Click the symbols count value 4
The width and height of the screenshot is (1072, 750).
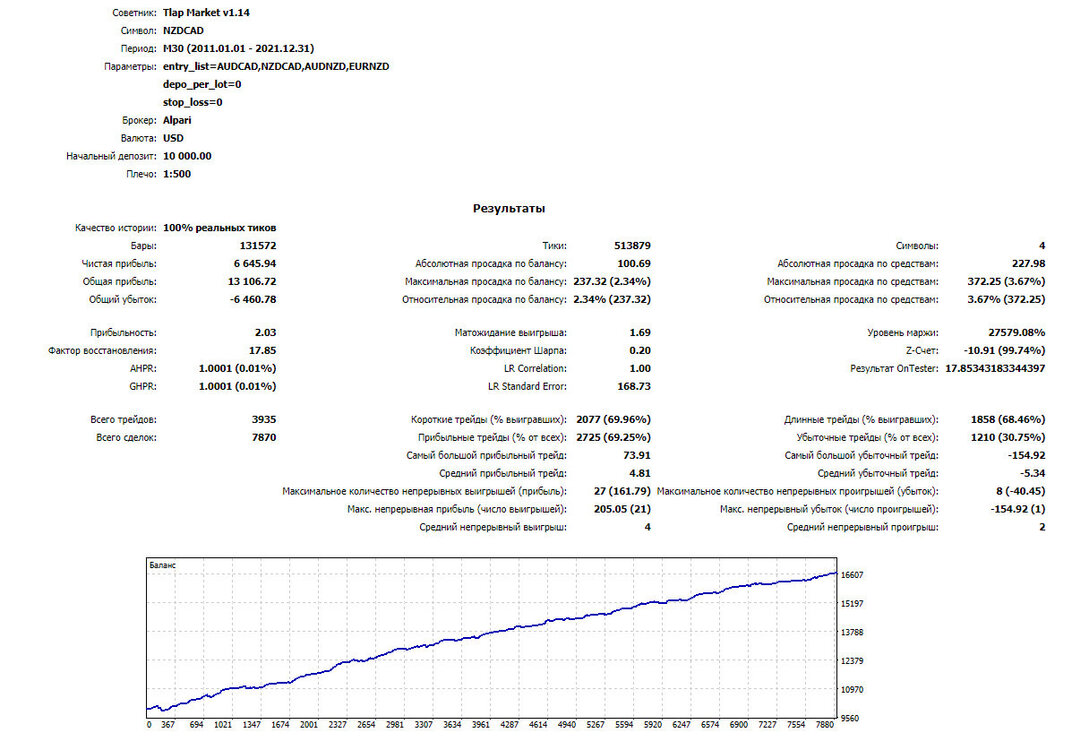pyautogui.click(x=1042, y=245)
